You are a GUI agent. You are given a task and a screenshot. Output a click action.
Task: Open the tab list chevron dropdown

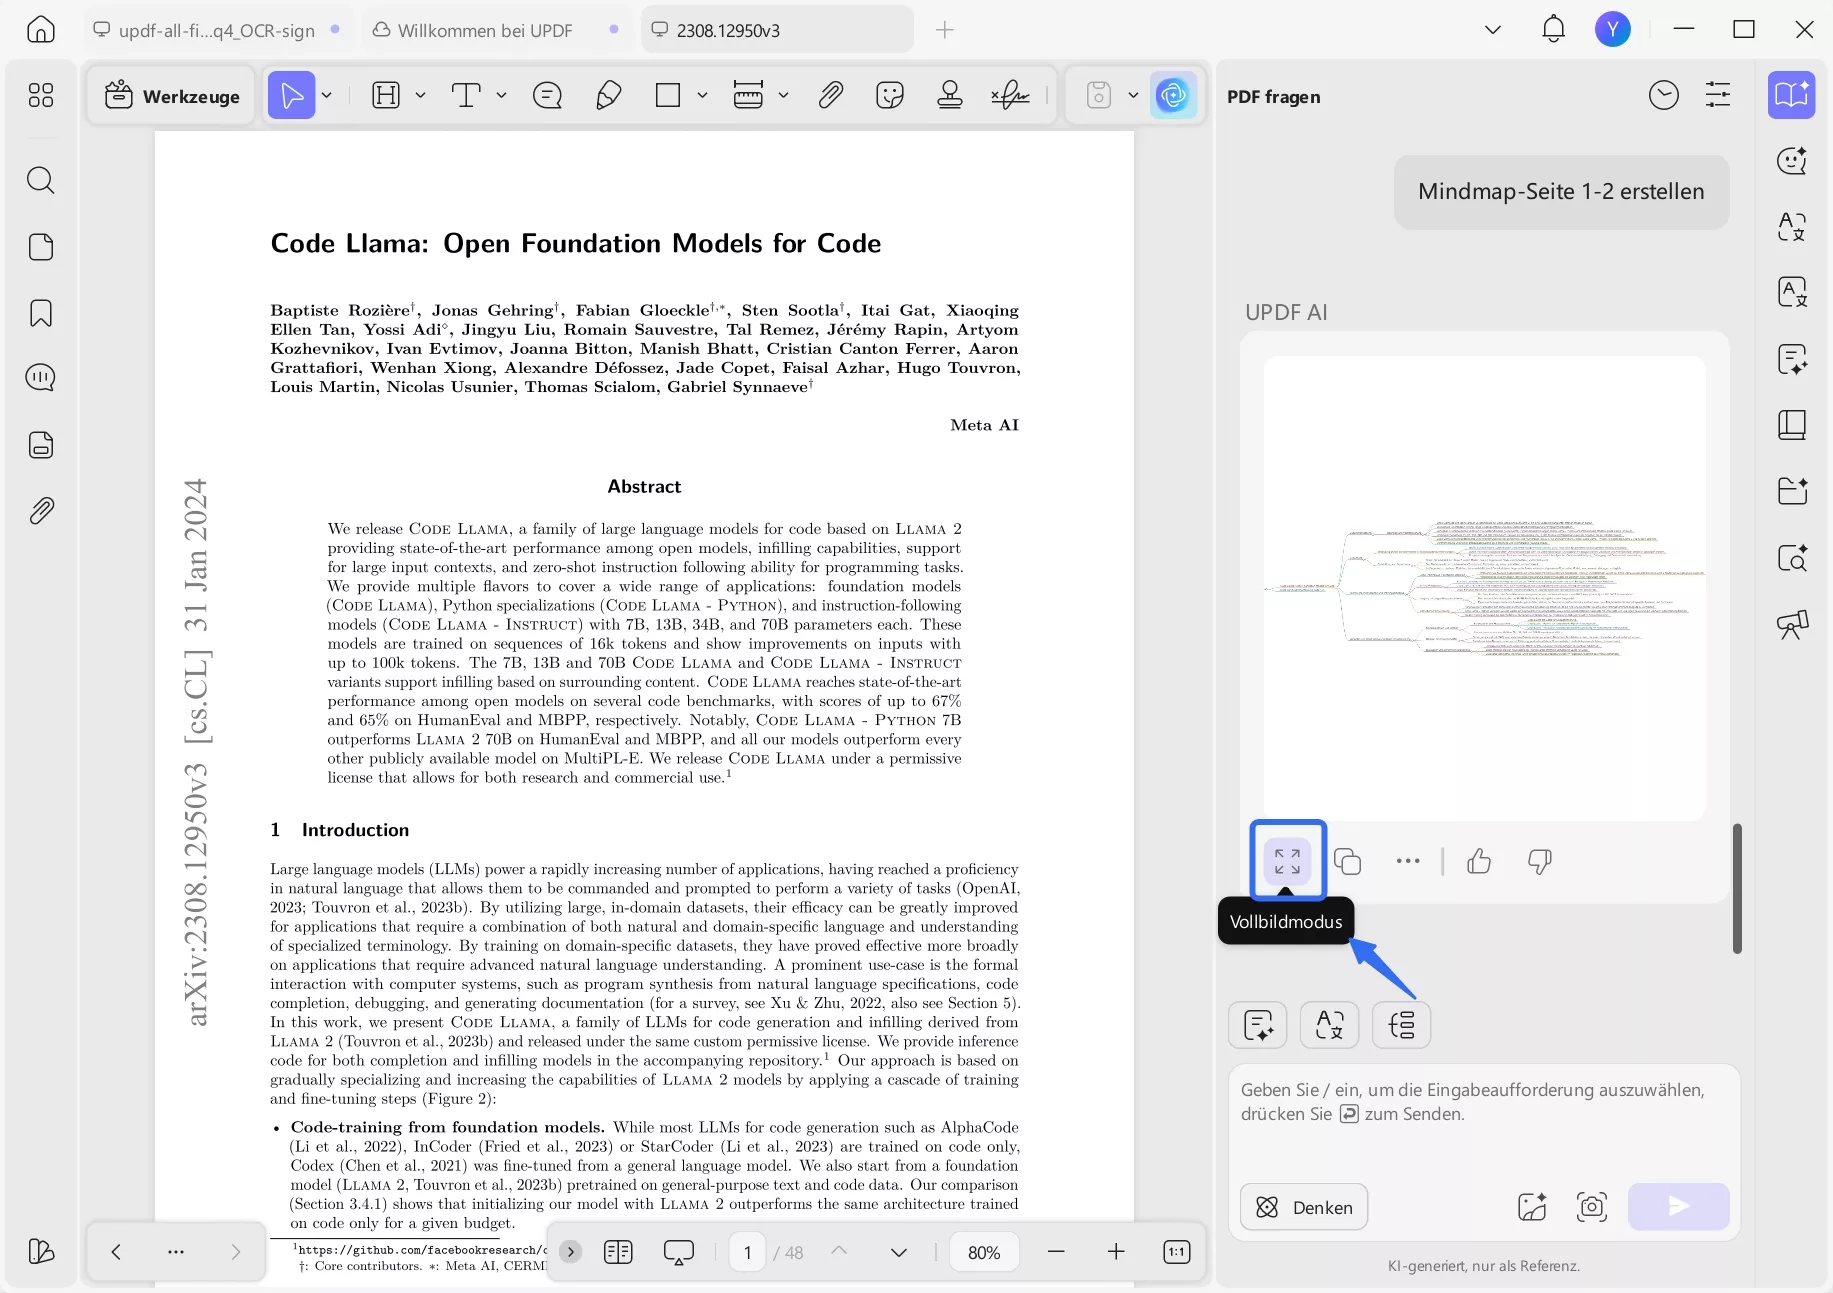(x=1493, y=30)
